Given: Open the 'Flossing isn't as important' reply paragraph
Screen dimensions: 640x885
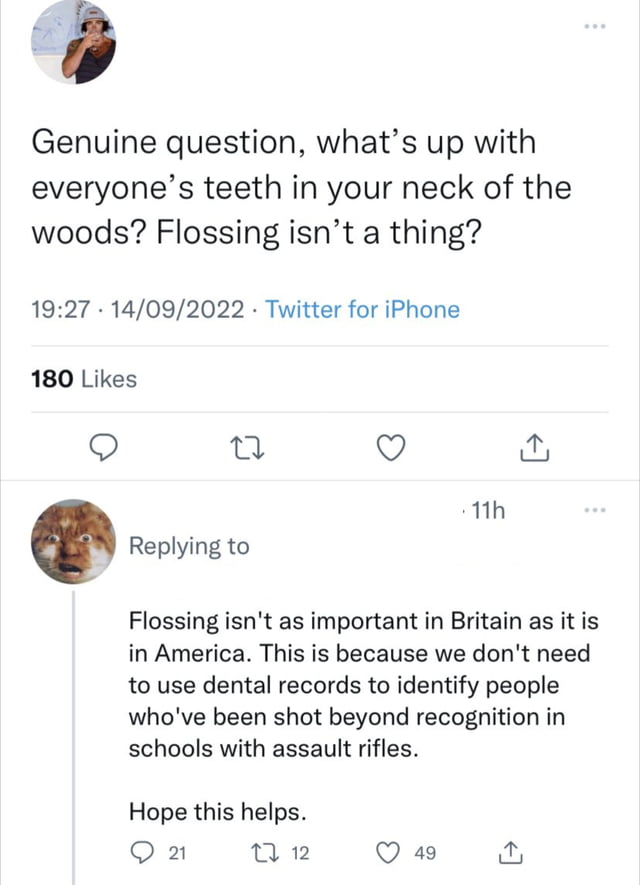Looking at the screenshot, I should (x=363, y=685).
